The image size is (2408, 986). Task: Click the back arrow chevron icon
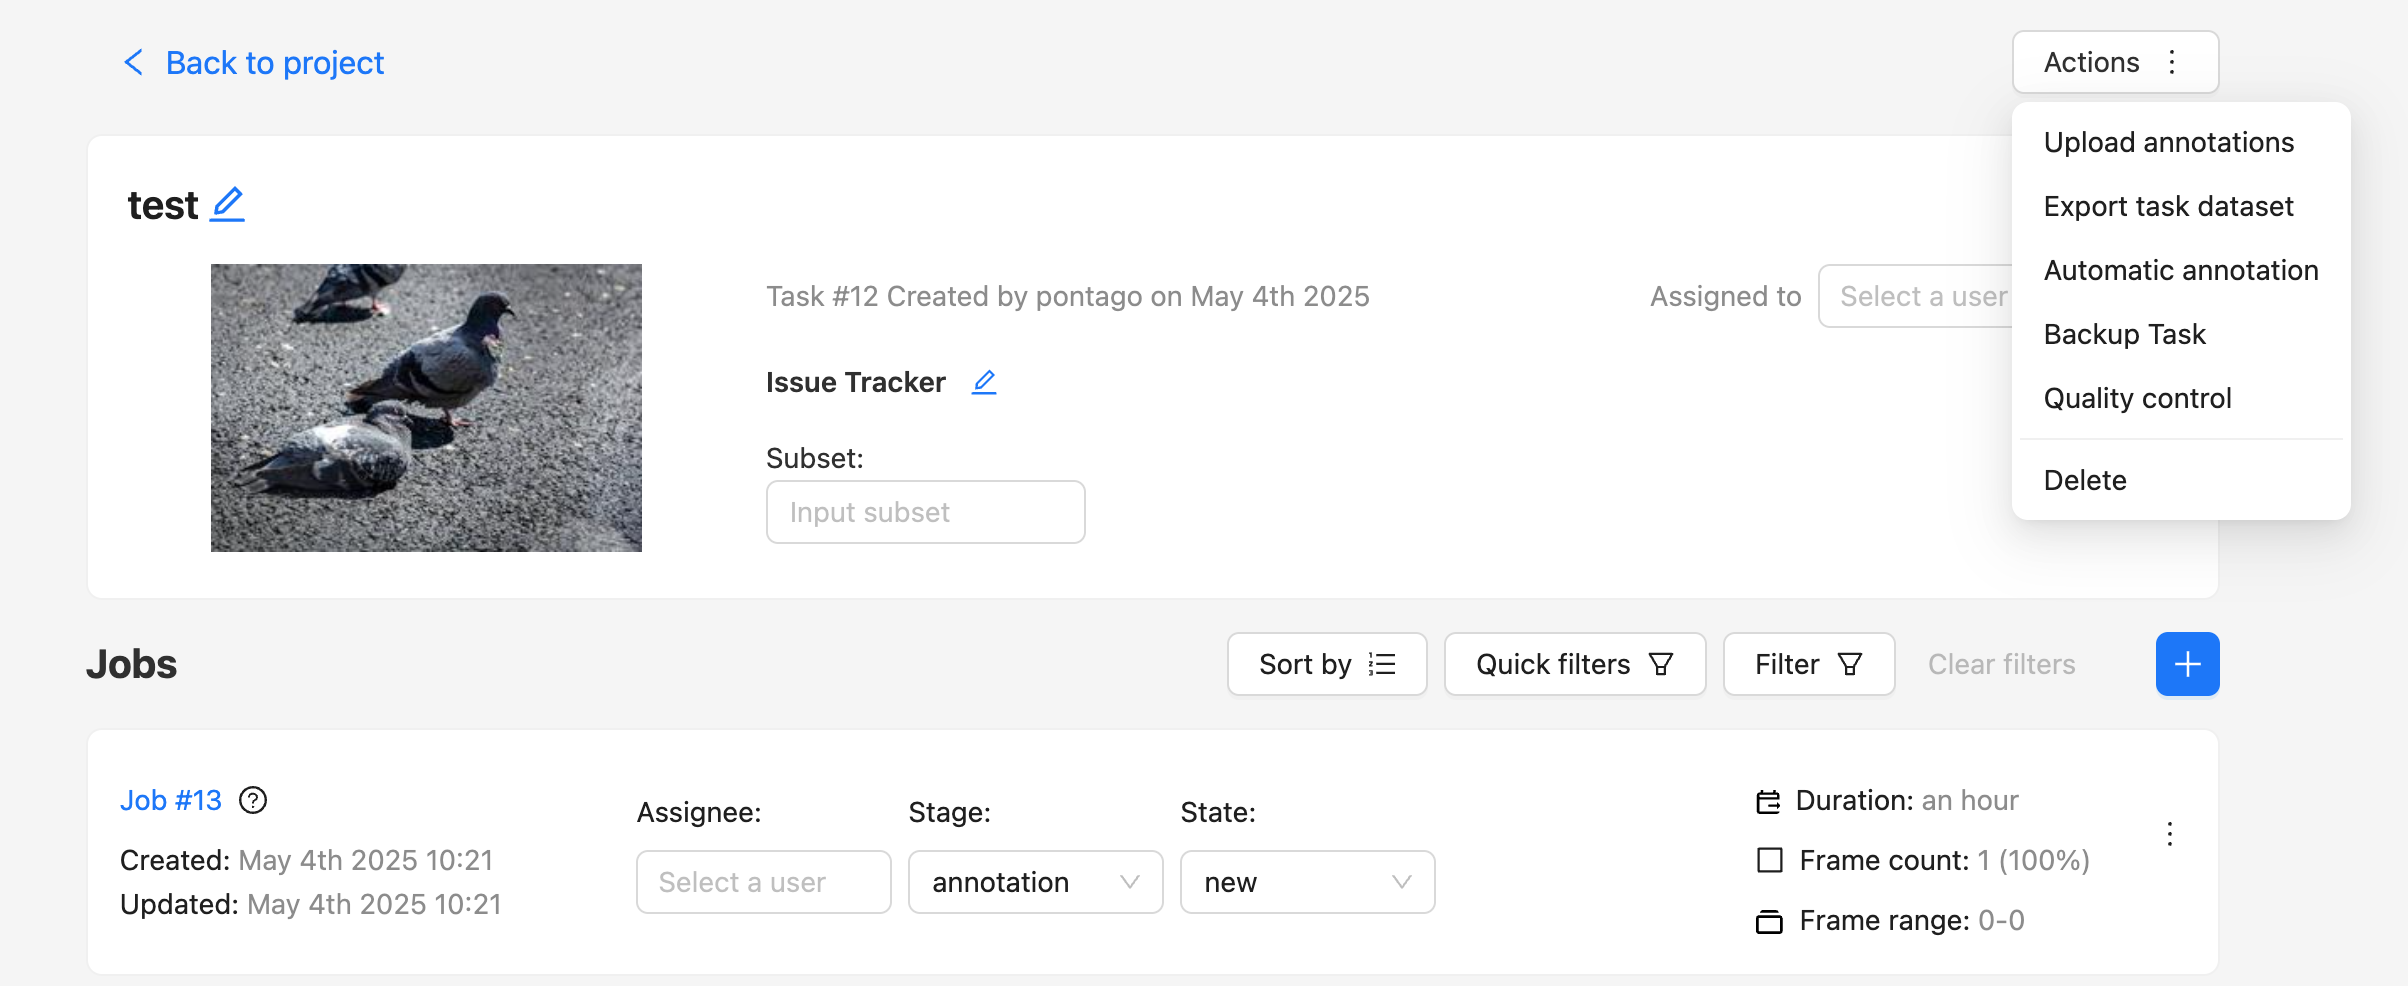133,62
